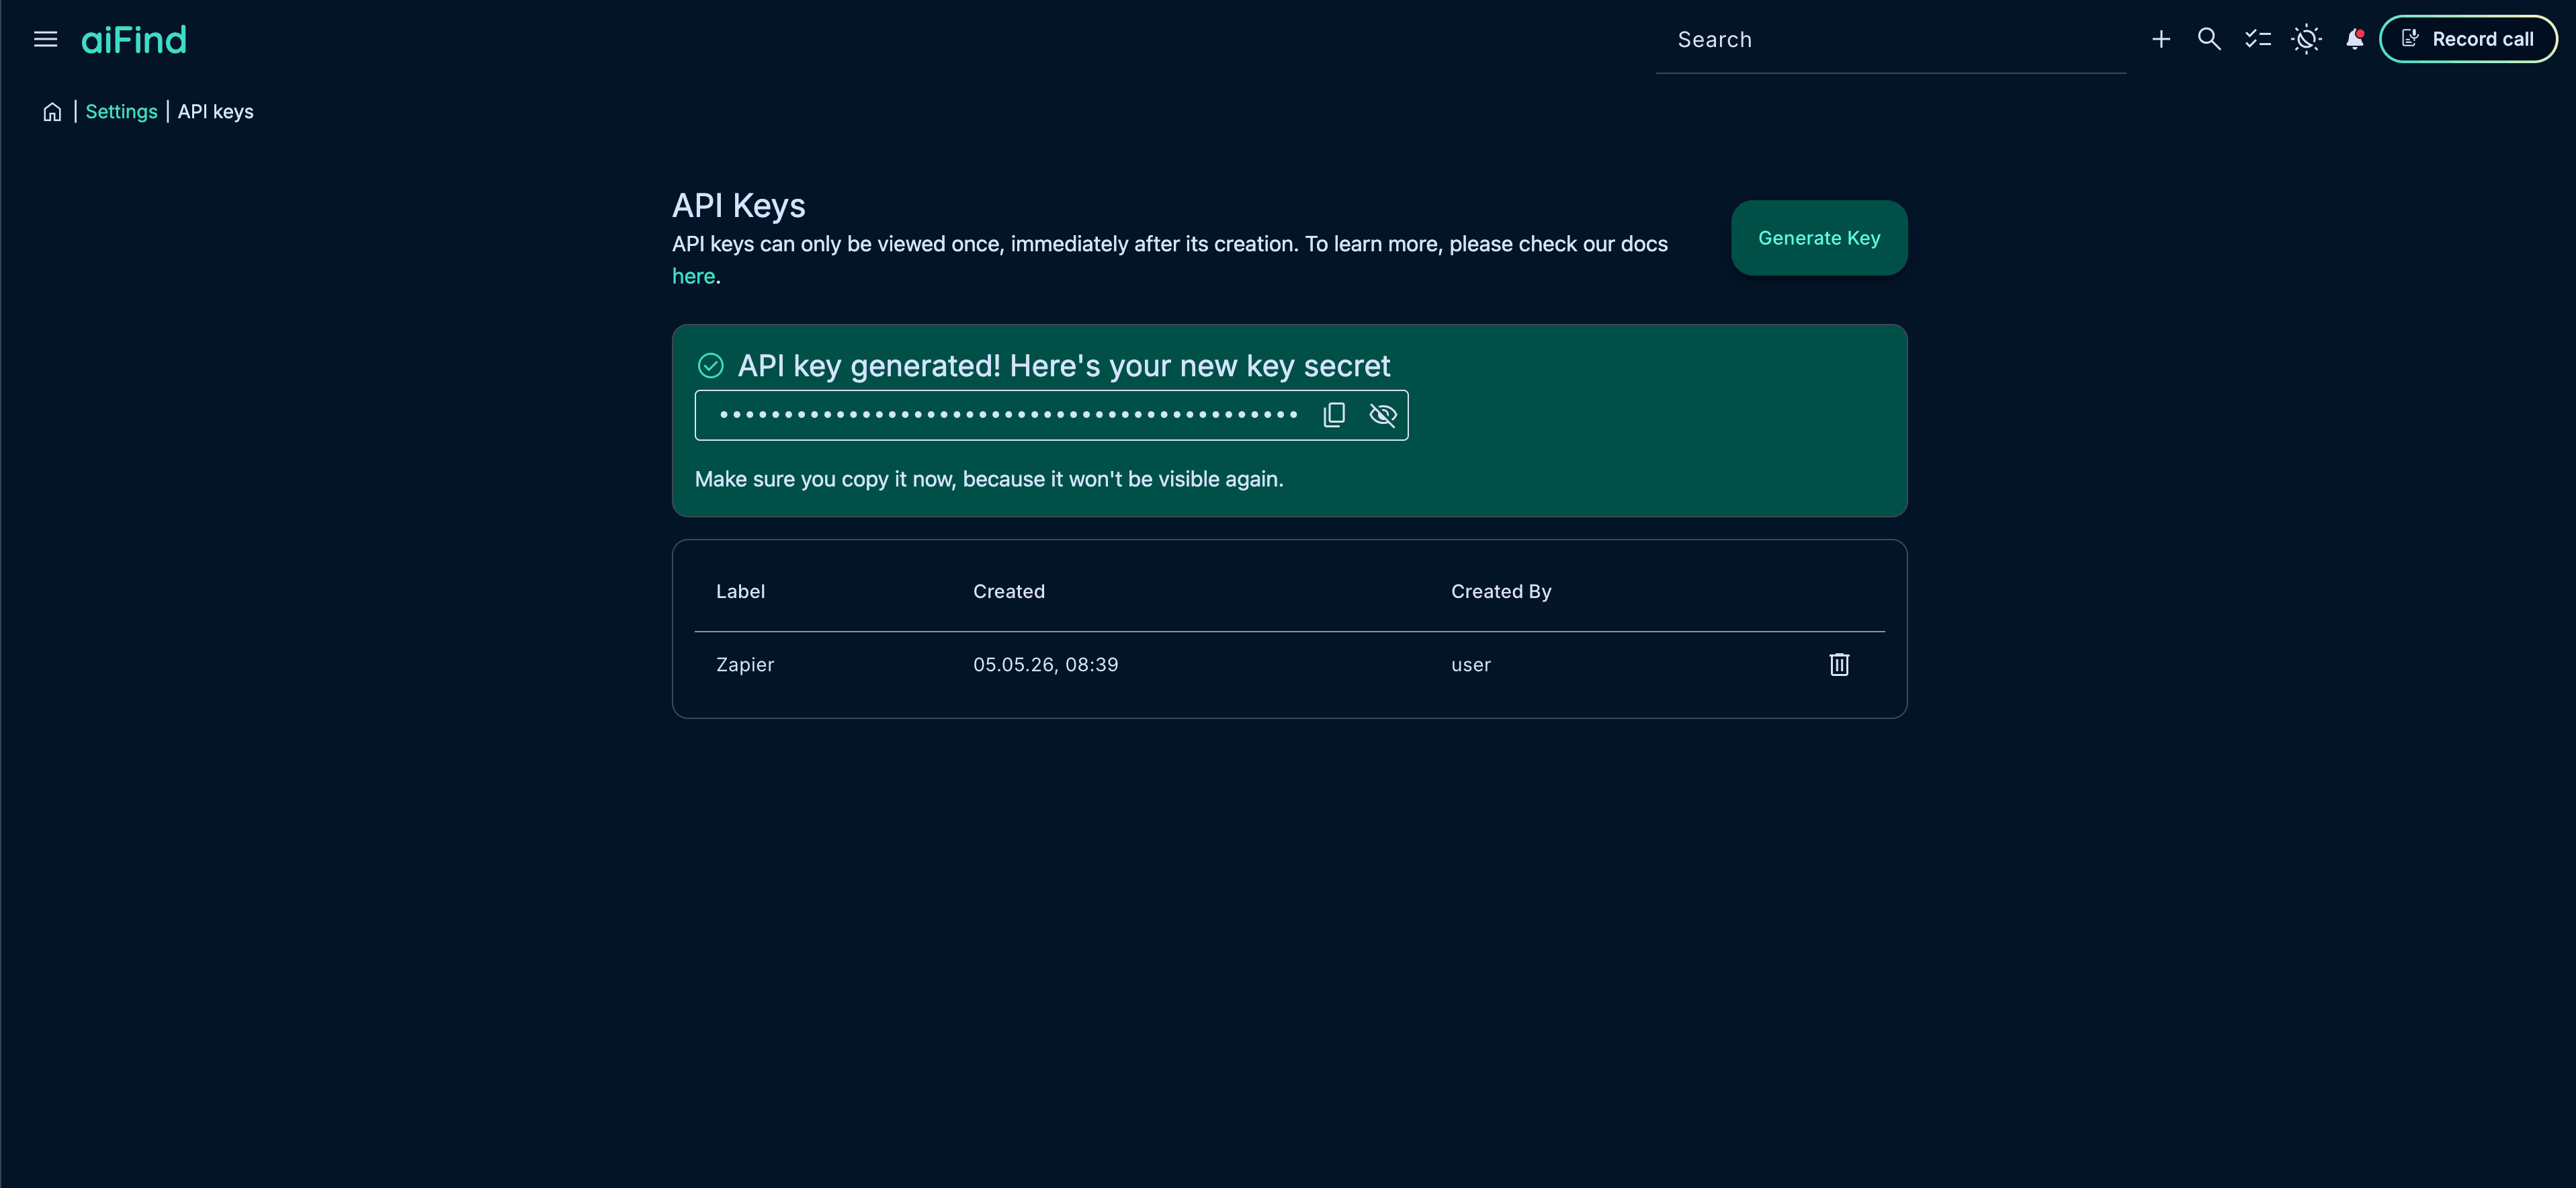This screenshot has width=2576, height=1188.
Task: Click 'Make sure you copy it now' notice
Action: (989, 479)
